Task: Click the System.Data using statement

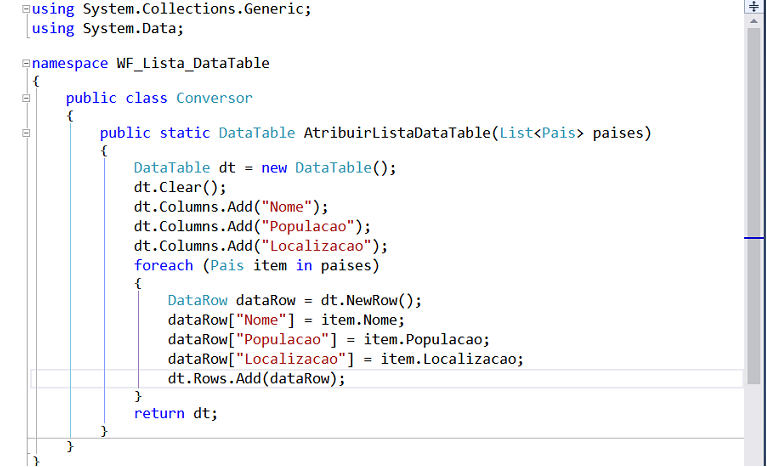Action: [x=108, y=28]
